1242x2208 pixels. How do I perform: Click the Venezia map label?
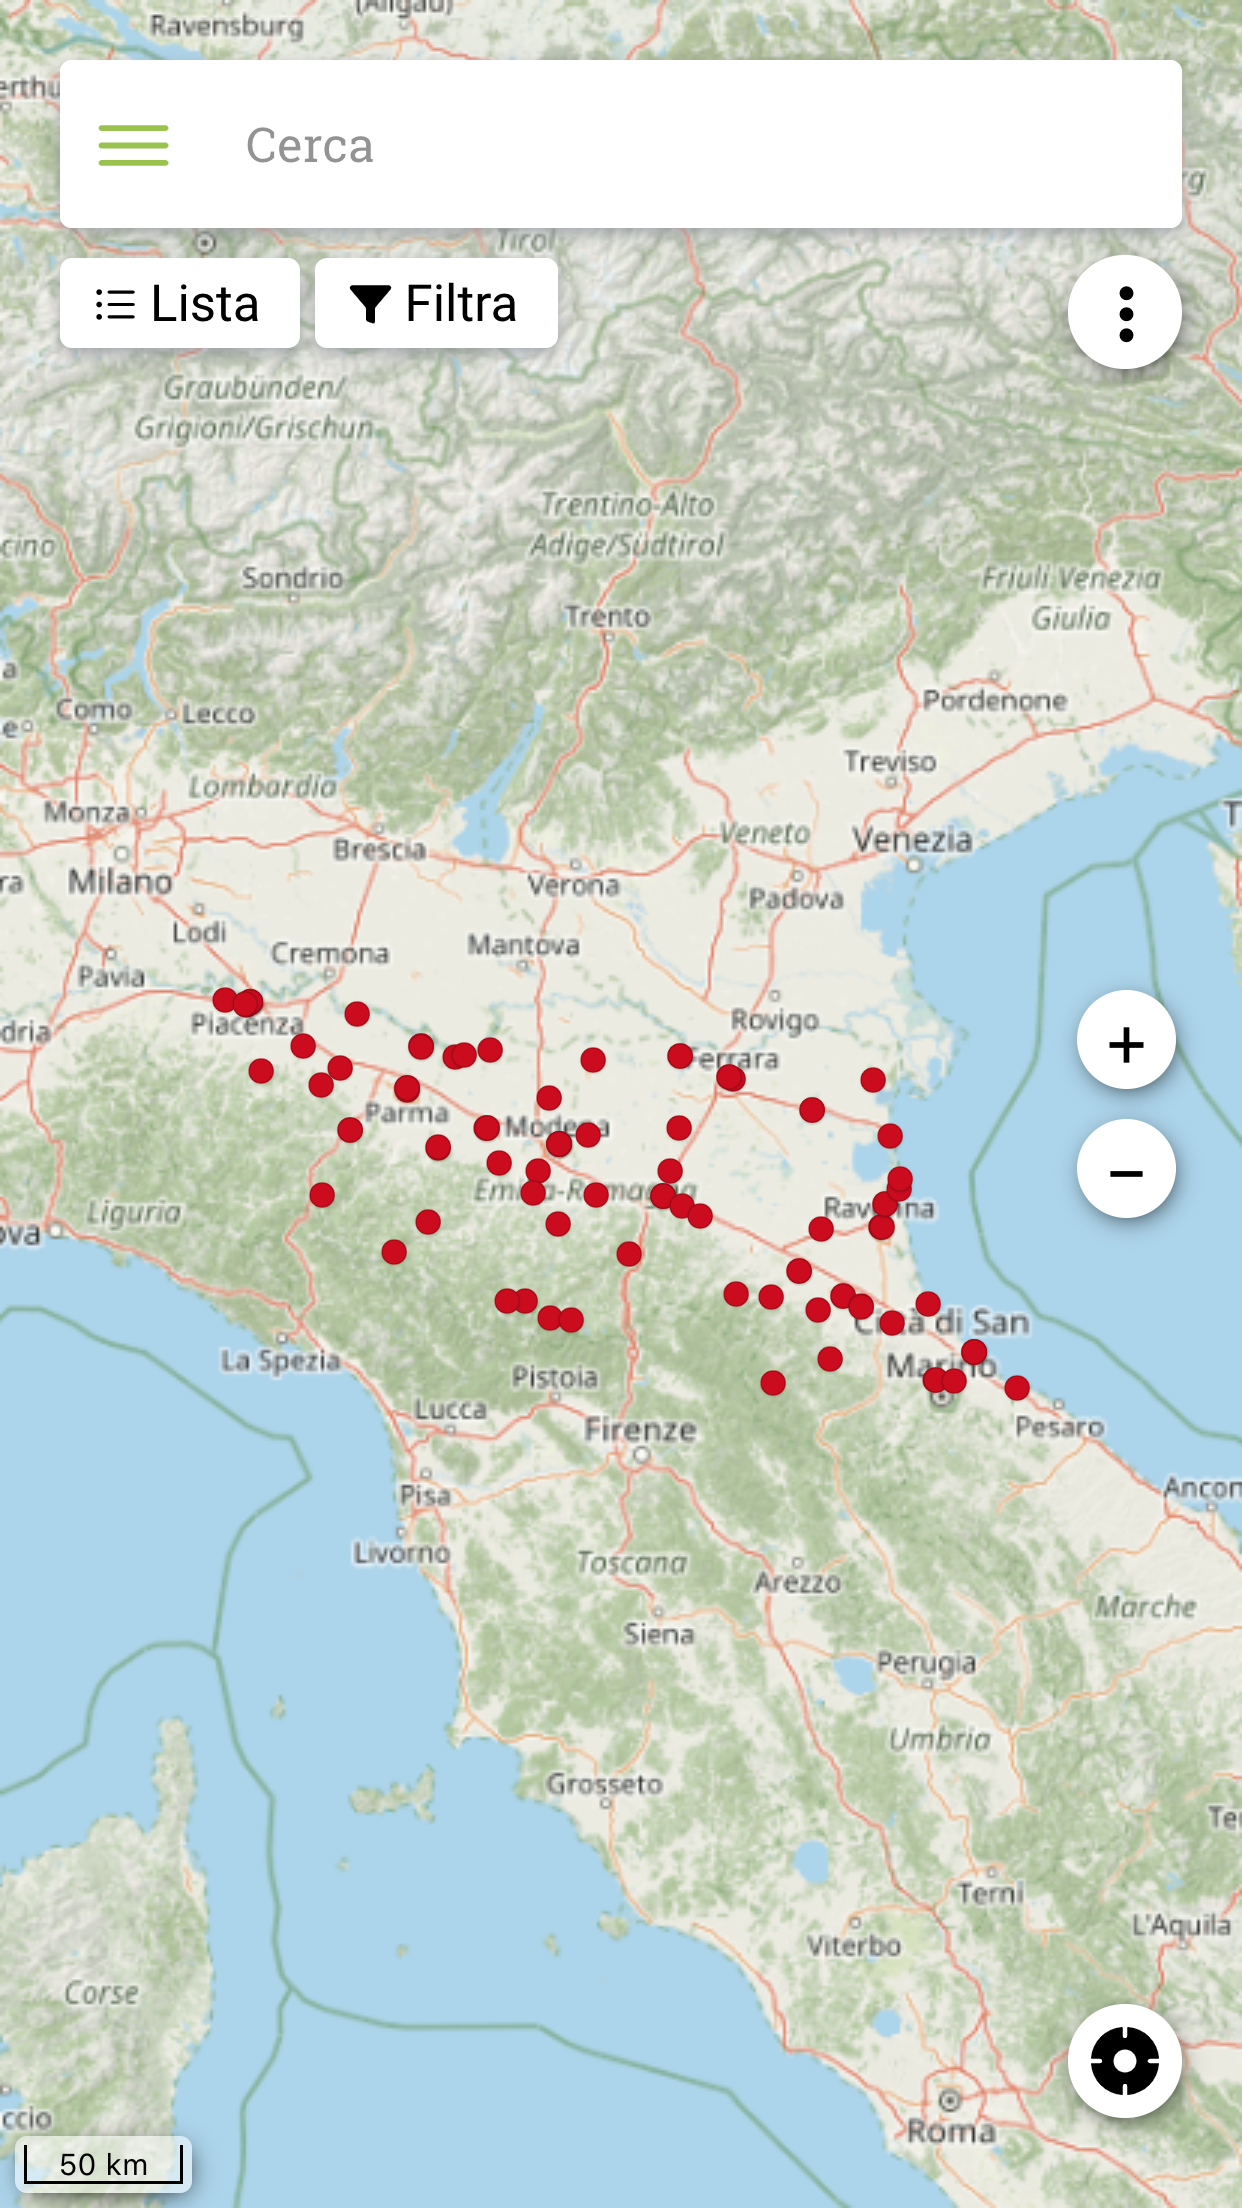click(912, 840)
